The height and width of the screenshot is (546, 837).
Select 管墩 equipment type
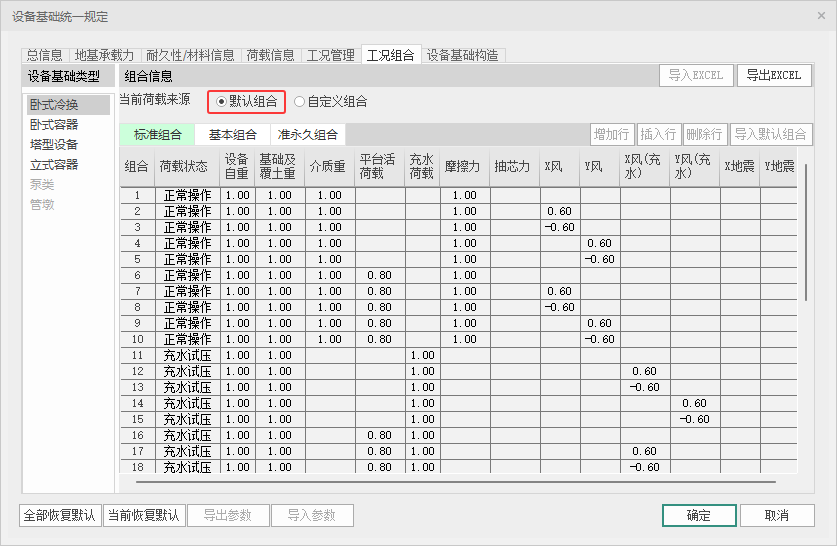click(68, 204)
